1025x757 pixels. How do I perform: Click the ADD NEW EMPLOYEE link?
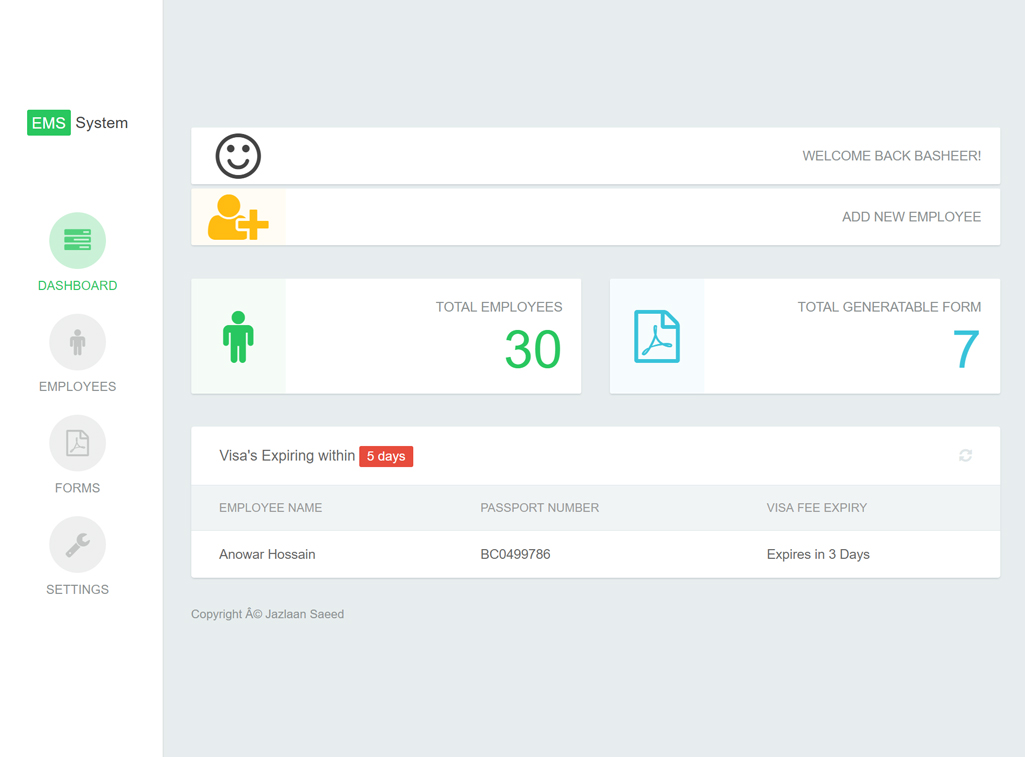pyautogui.click(x=910, y=217)
